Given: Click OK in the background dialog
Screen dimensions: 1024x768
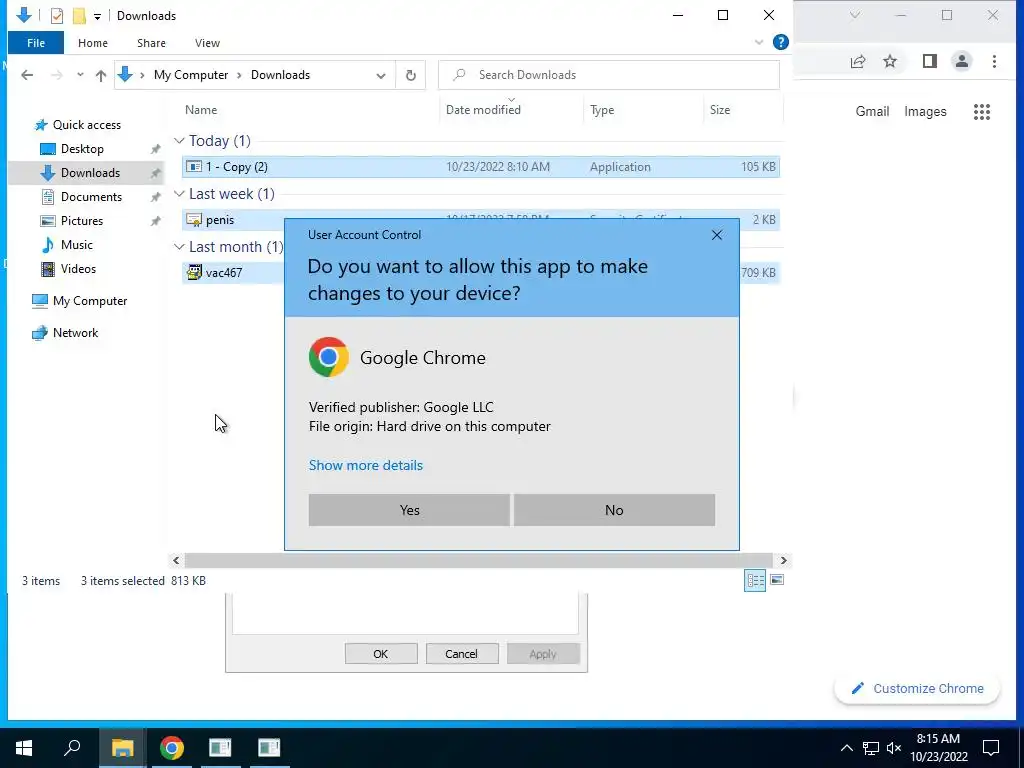Looking at the screenshot, I should 381,654.
